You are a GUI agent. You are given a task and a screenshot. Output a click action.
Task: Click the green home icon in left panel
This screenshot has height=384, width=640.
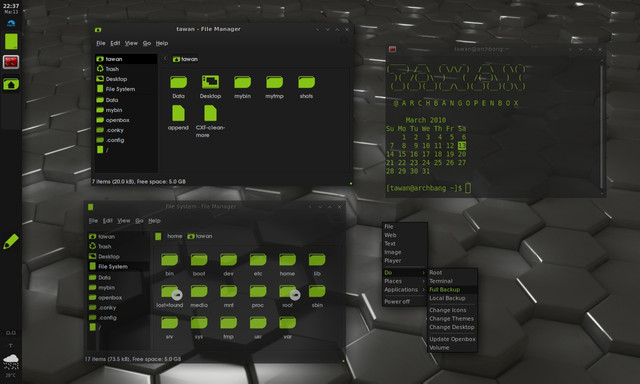click(11, 84)
